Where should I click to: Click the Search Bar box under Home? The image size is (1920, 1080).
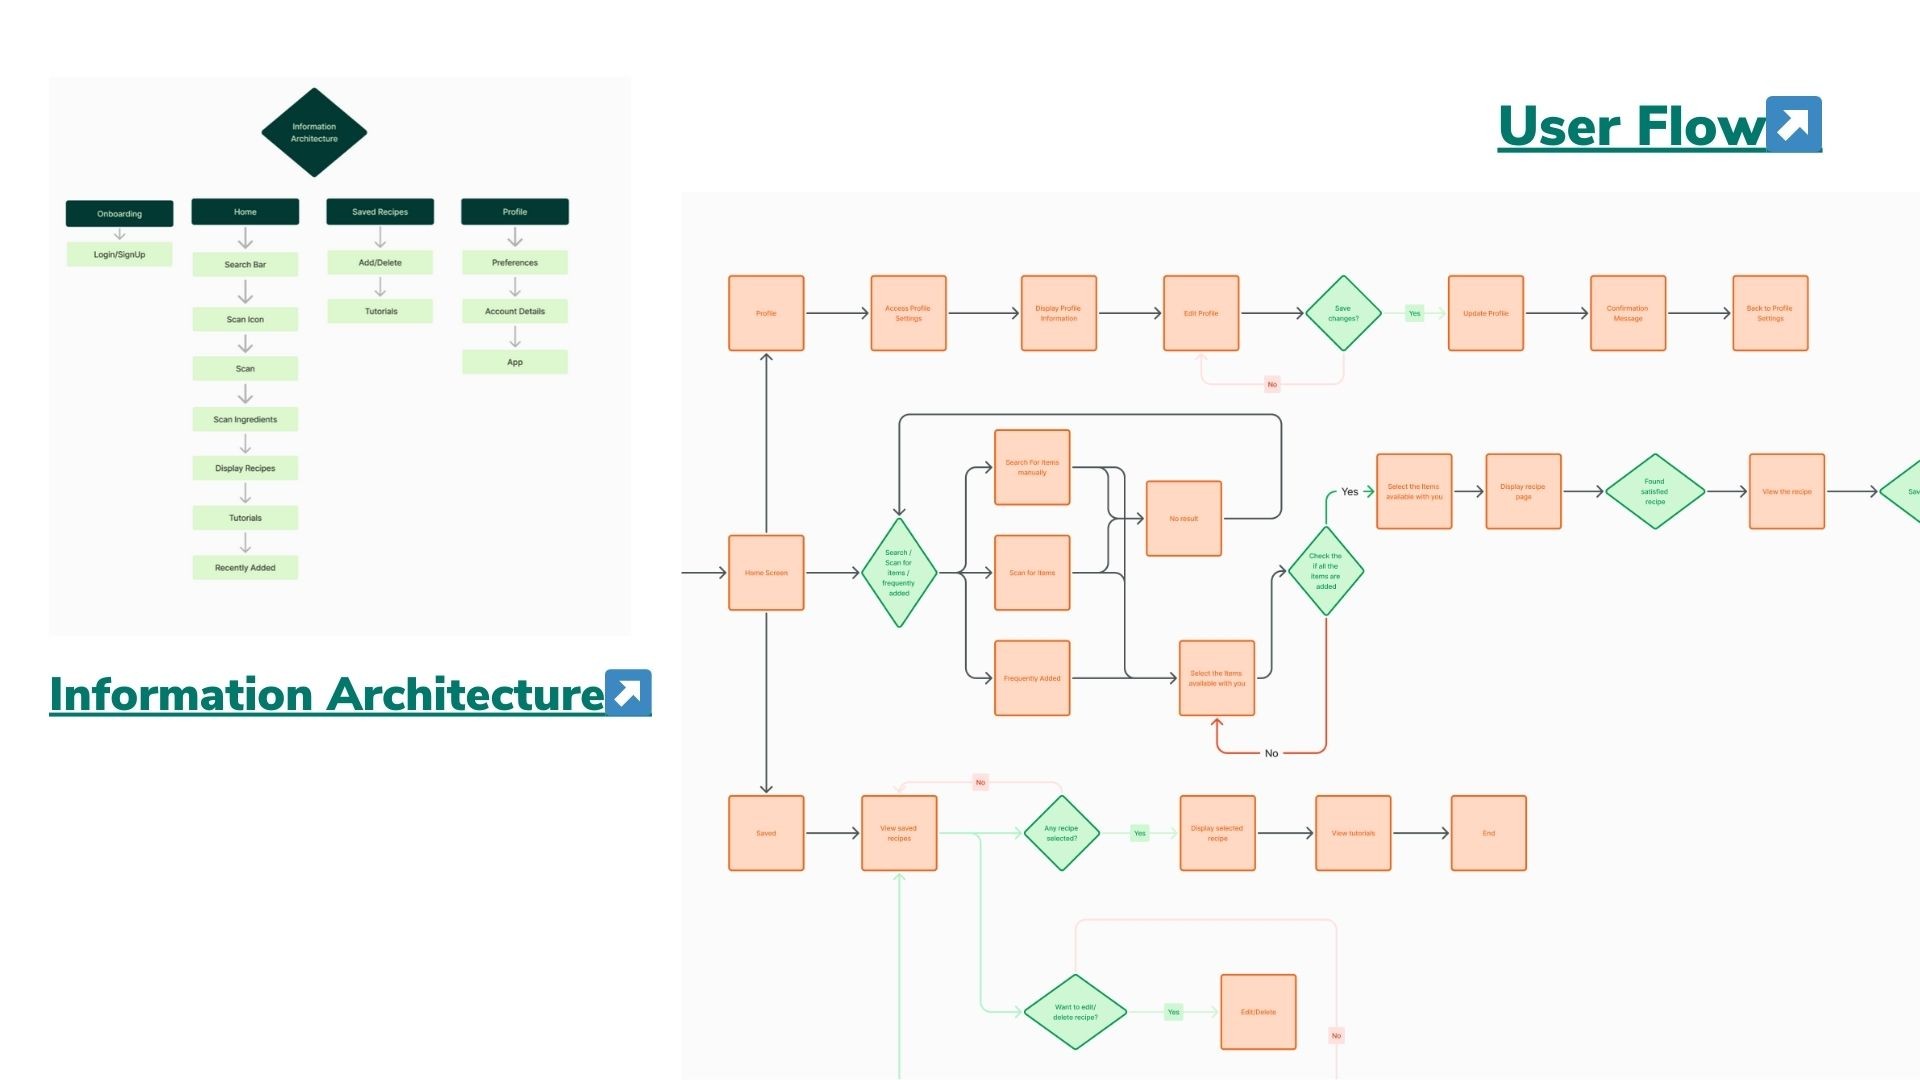245,265
